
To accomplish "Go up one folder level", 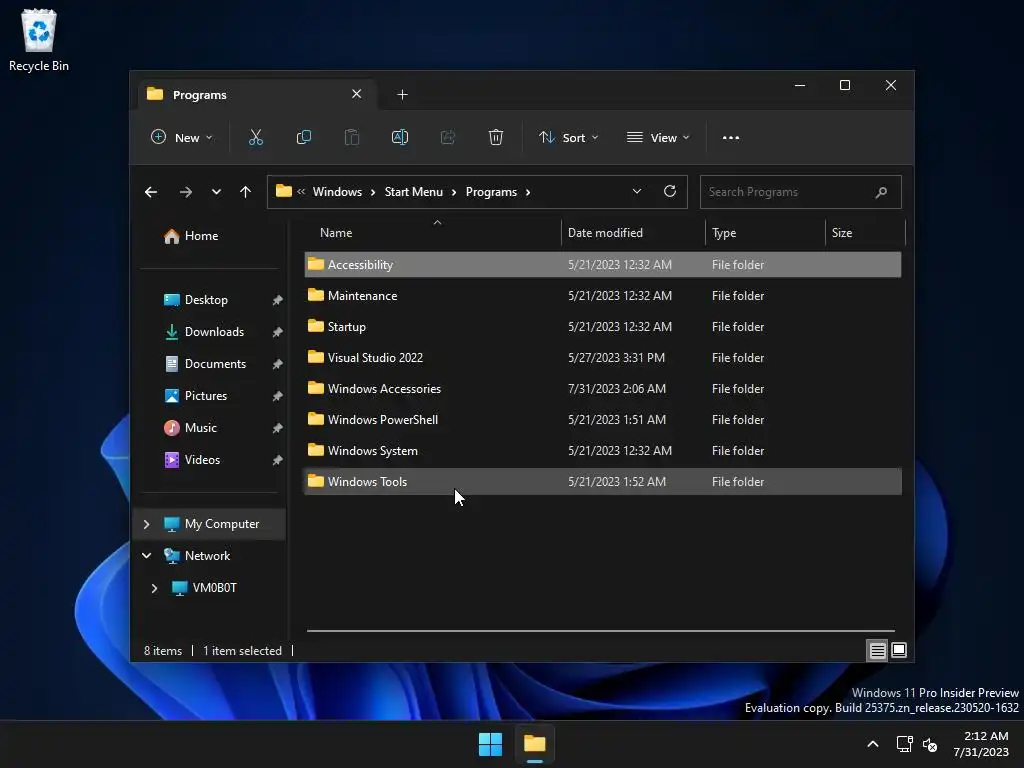I will point(246,192).
